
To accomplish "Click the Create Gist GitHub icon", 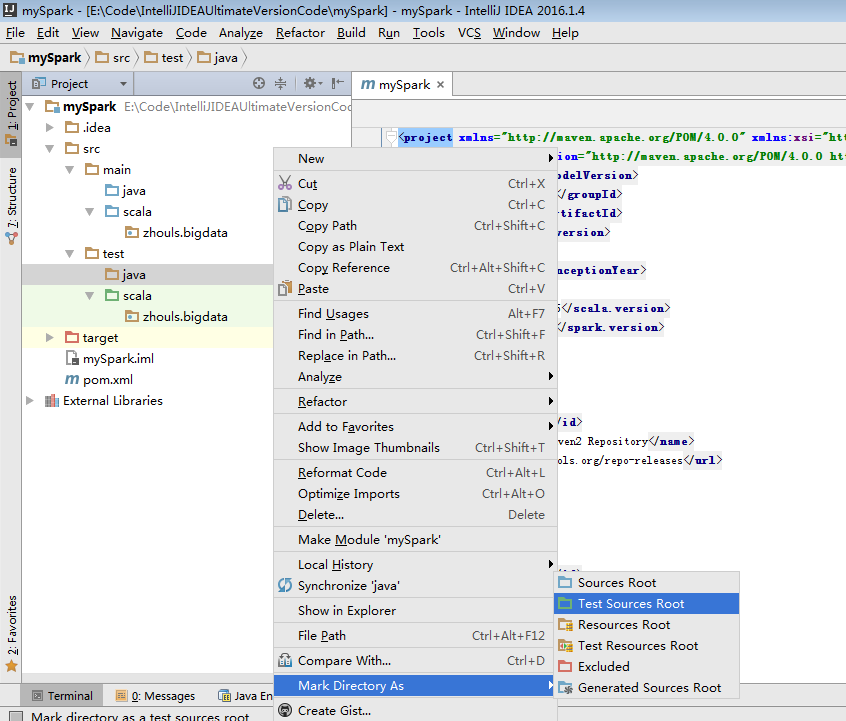I will (285, 710).
